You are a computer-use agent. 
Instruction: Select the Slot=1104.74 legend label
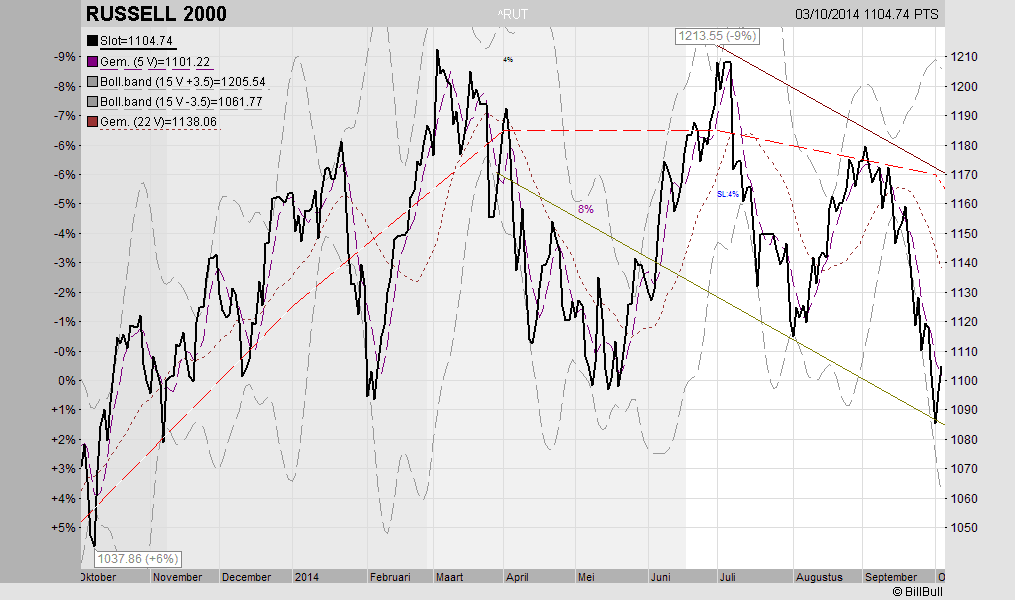136,41
